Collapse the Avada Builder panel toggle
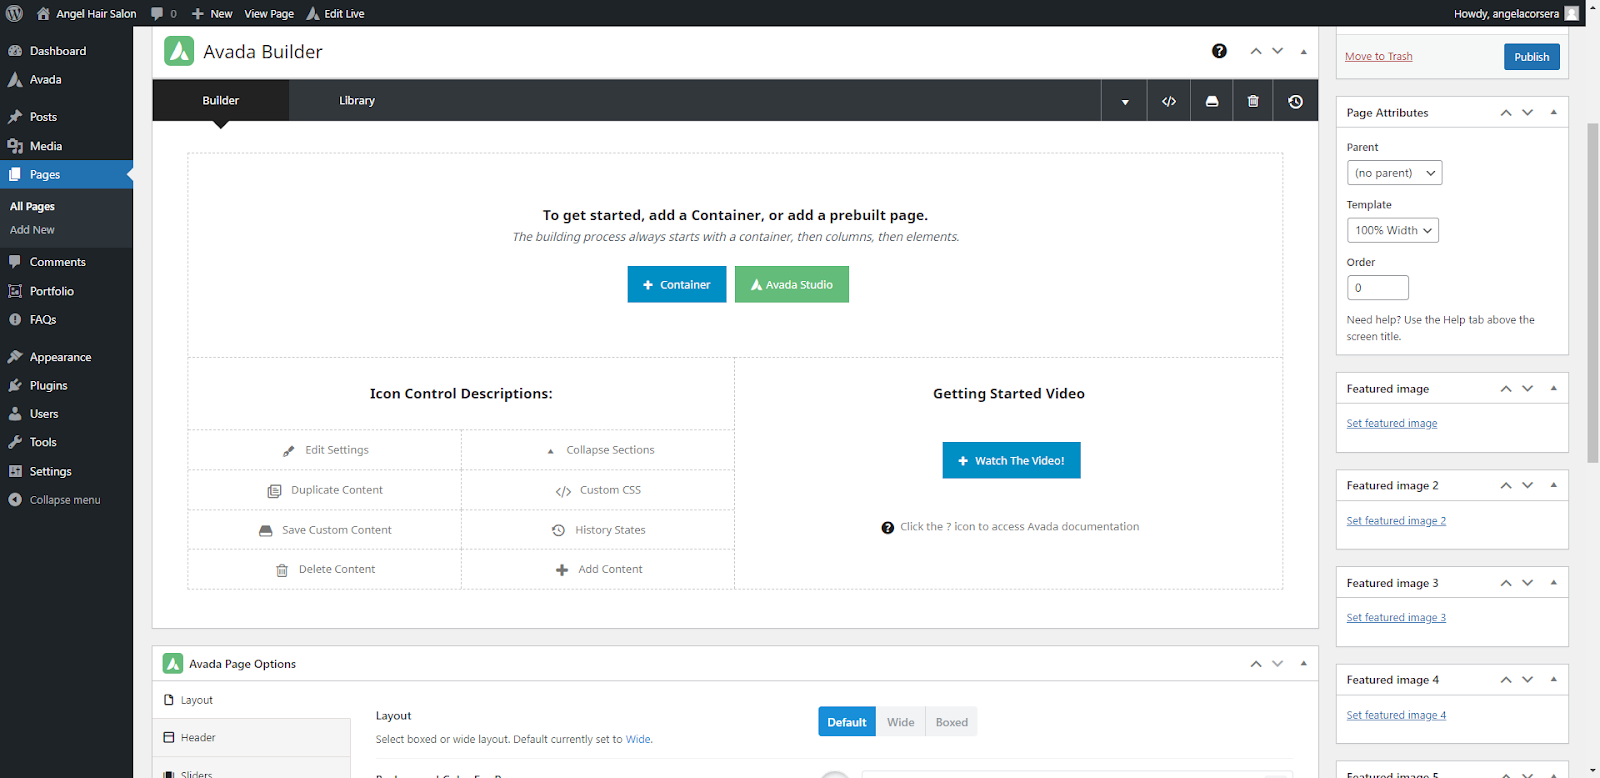This screenshot has width=1600, height=778. pyautogui.click(x=1303, y=51)
